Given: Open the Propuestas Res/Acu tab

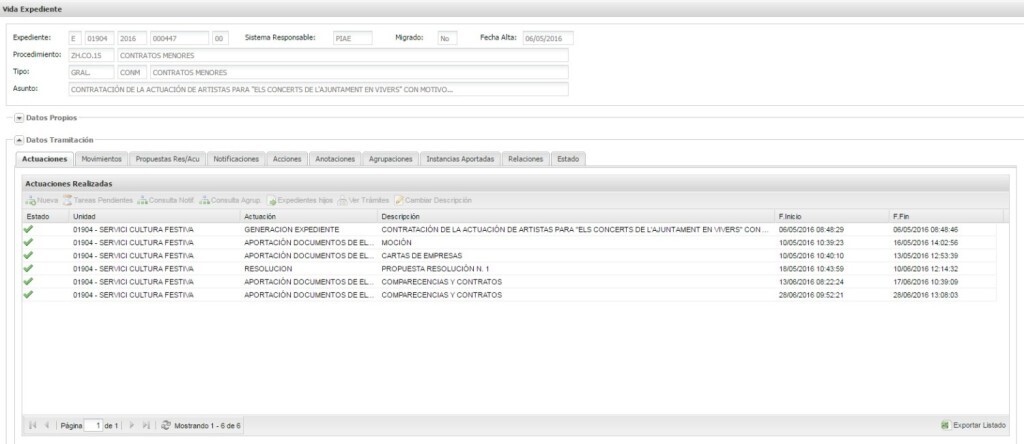Looking at the screenshot, I should tap(167, 159).
